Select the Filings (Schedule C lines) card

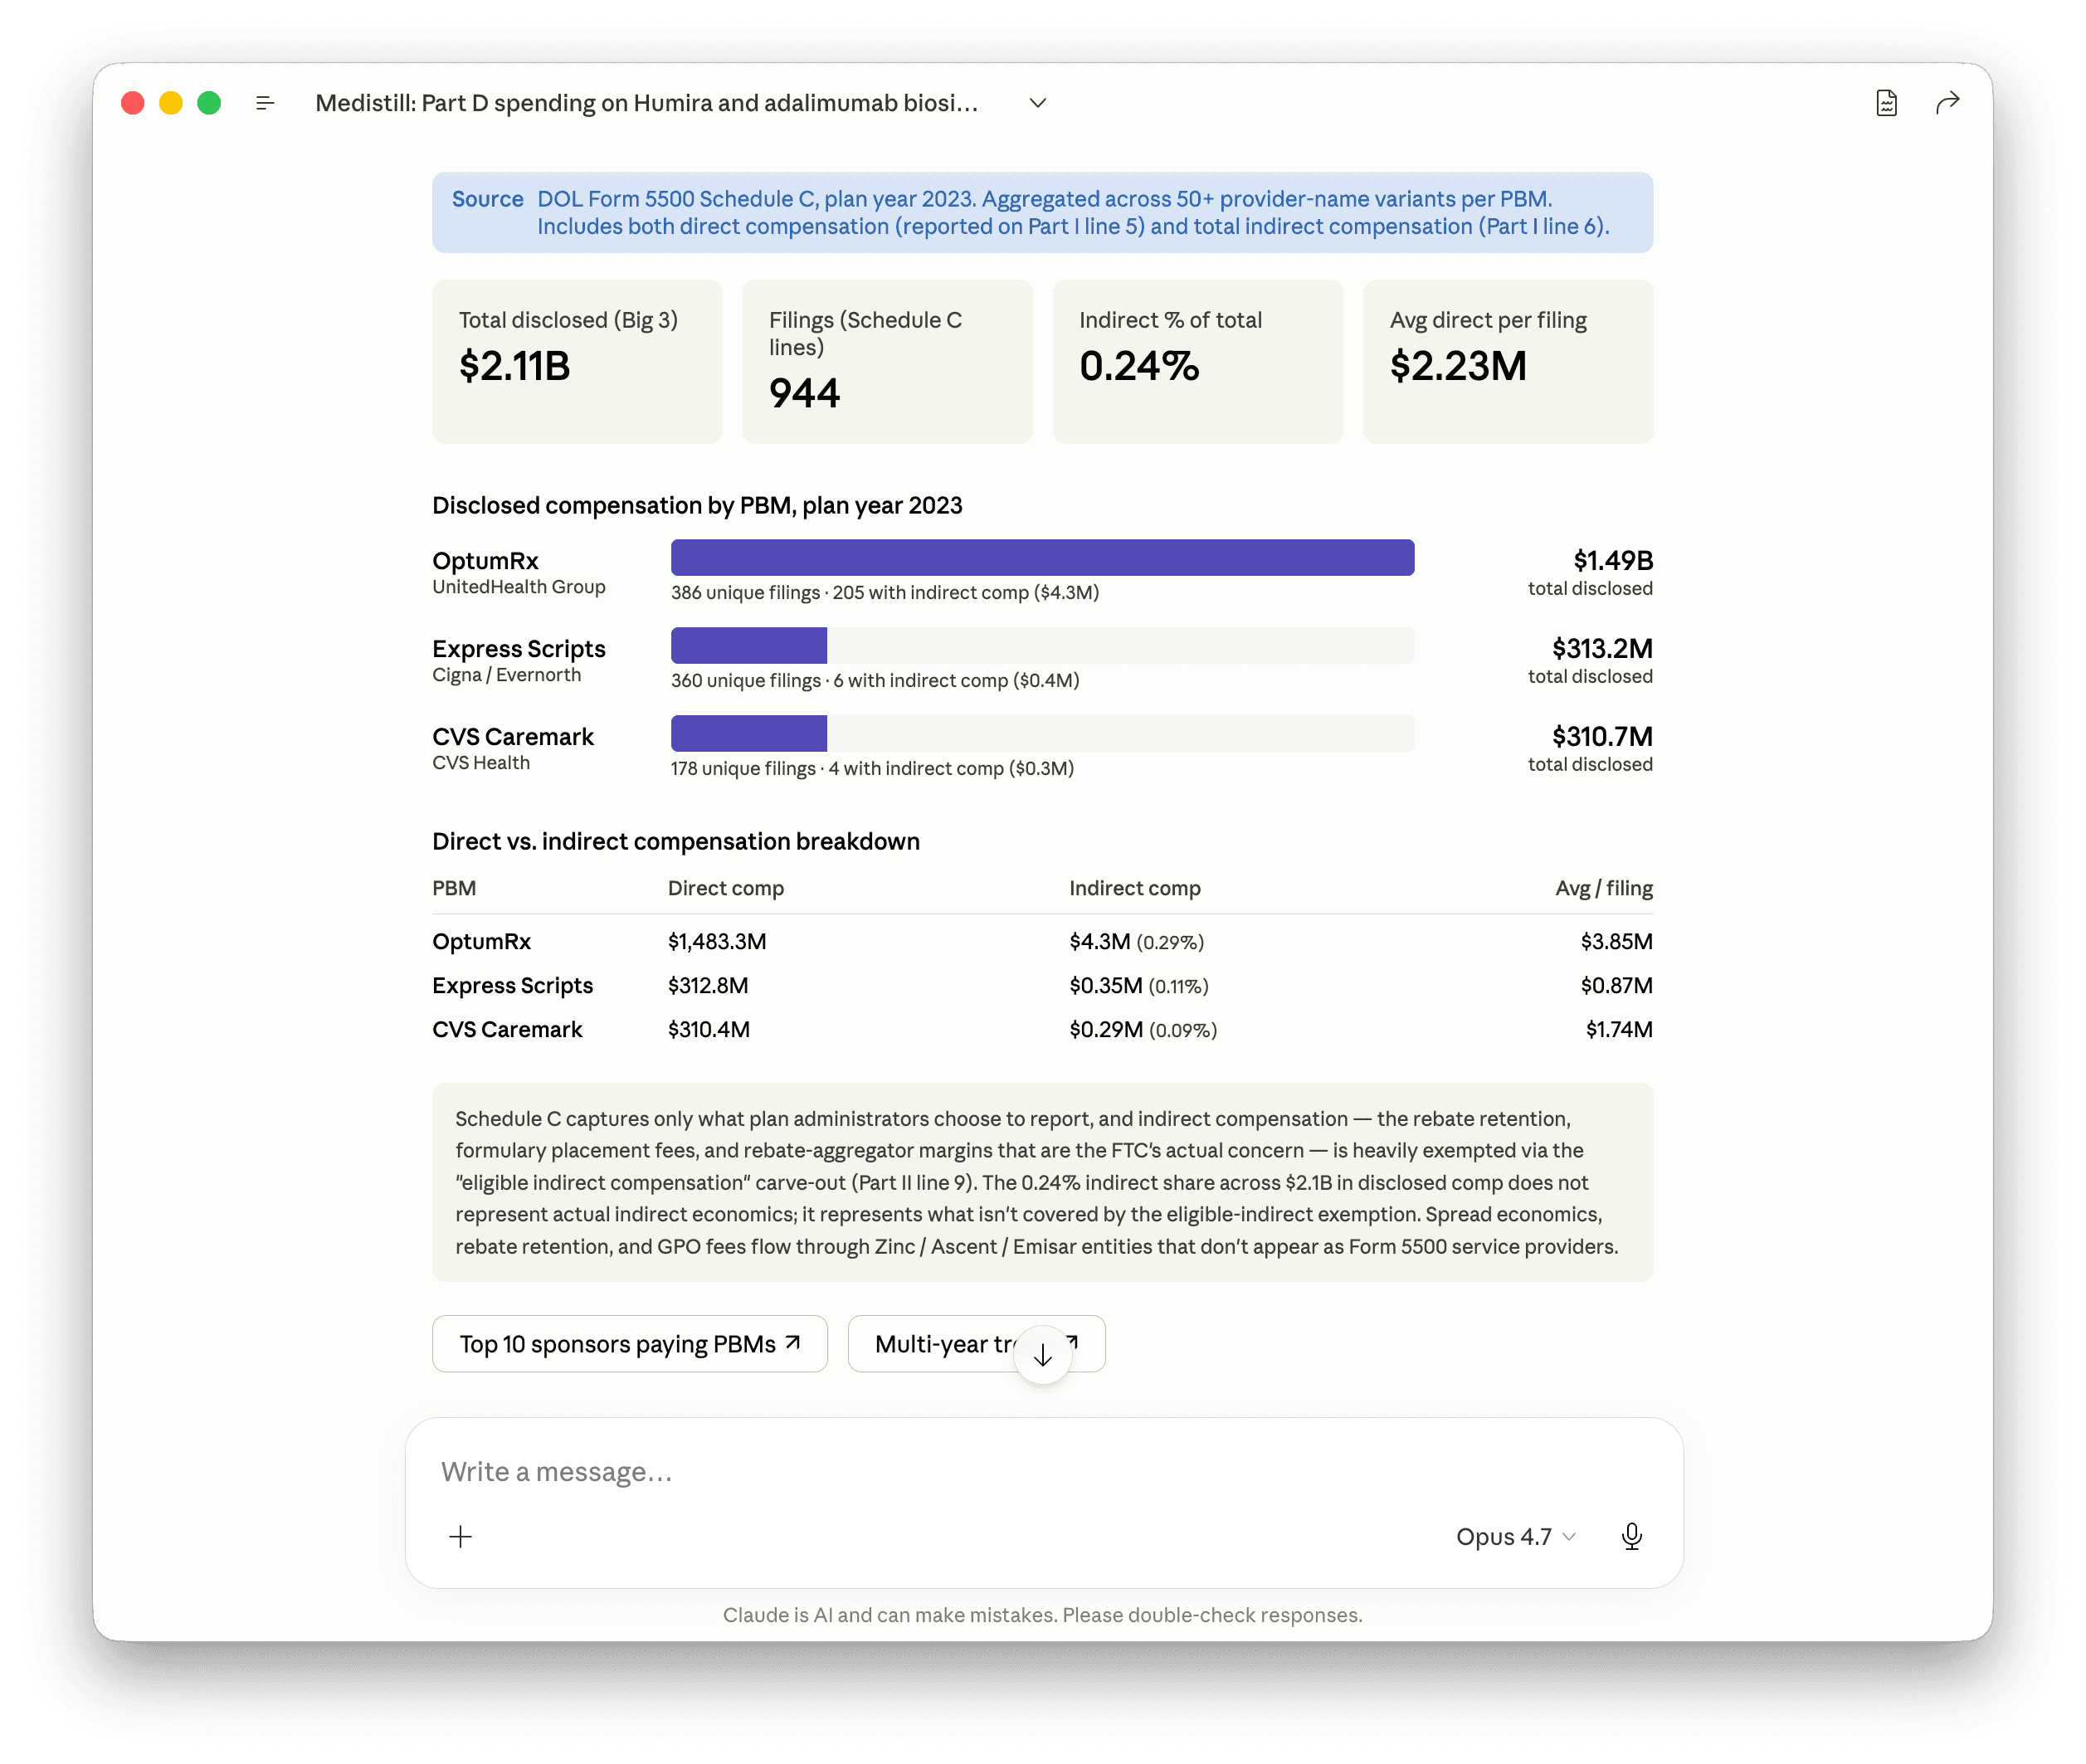click(887, 361)
